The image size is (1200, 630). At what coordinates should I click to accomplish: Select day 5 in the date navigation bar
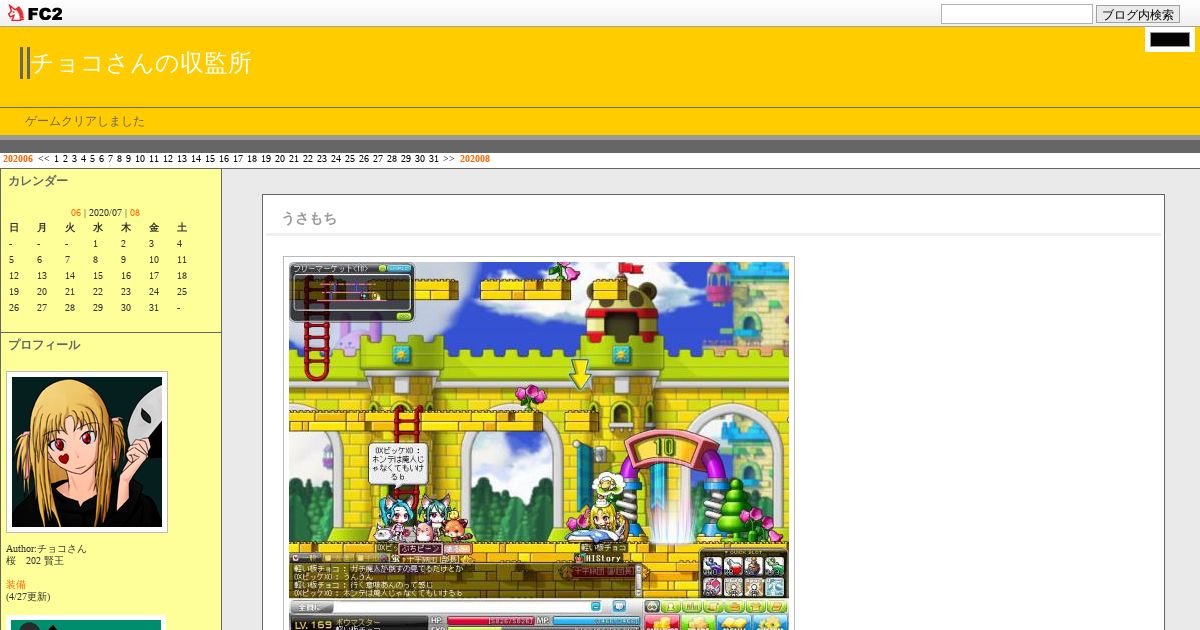point(92,159)
